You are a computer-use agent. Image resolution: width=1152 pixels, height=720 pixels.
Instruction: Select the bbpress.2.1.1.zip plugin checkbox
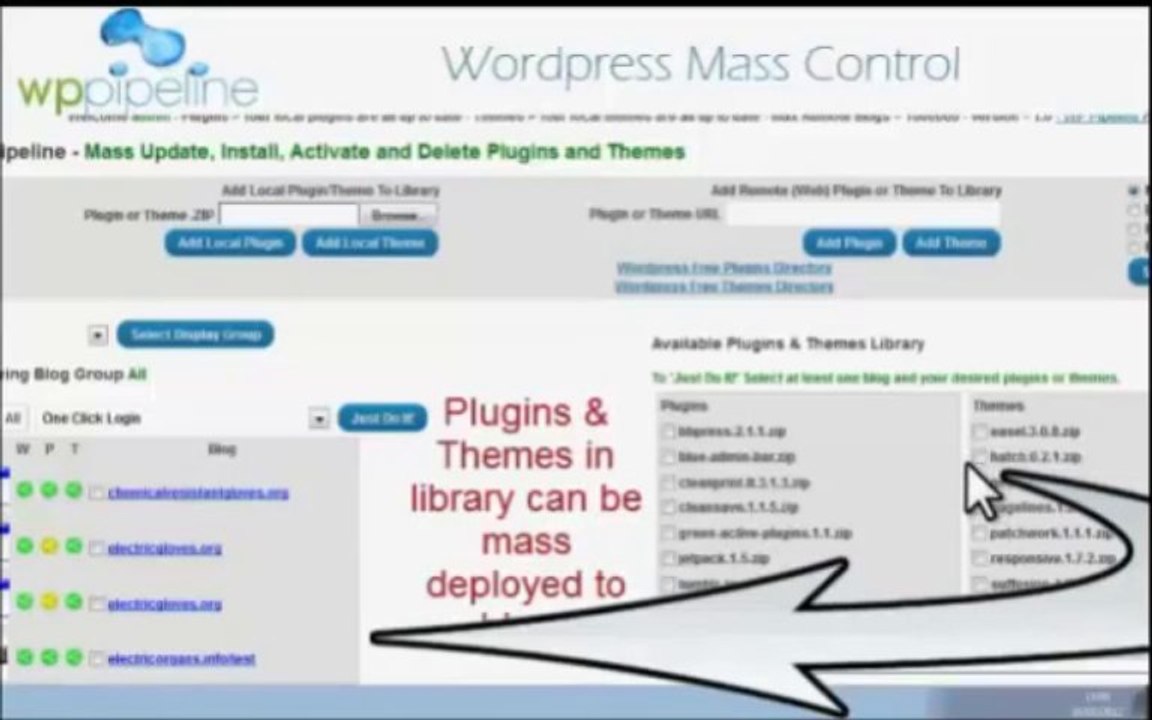pyautogui.click(x=668, y=432)
